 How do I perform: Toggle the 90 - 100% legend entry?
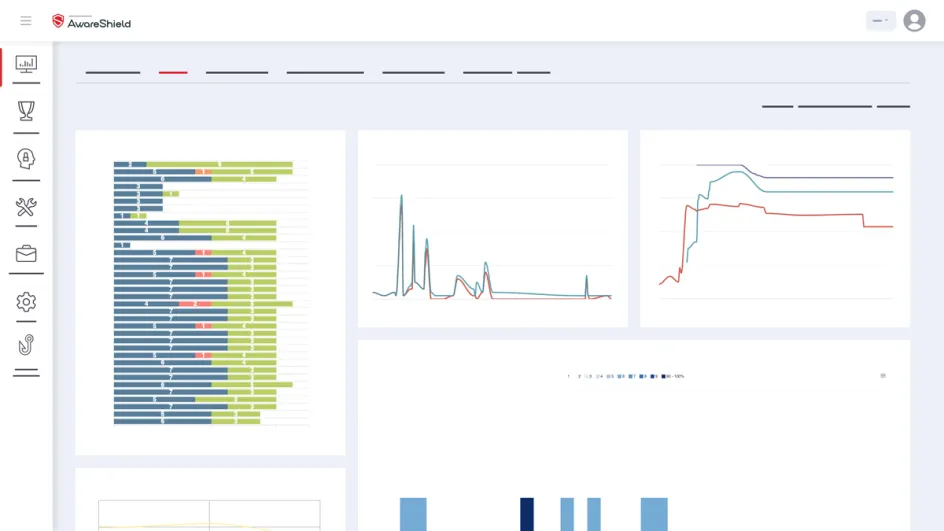click(x=673, y=376)
